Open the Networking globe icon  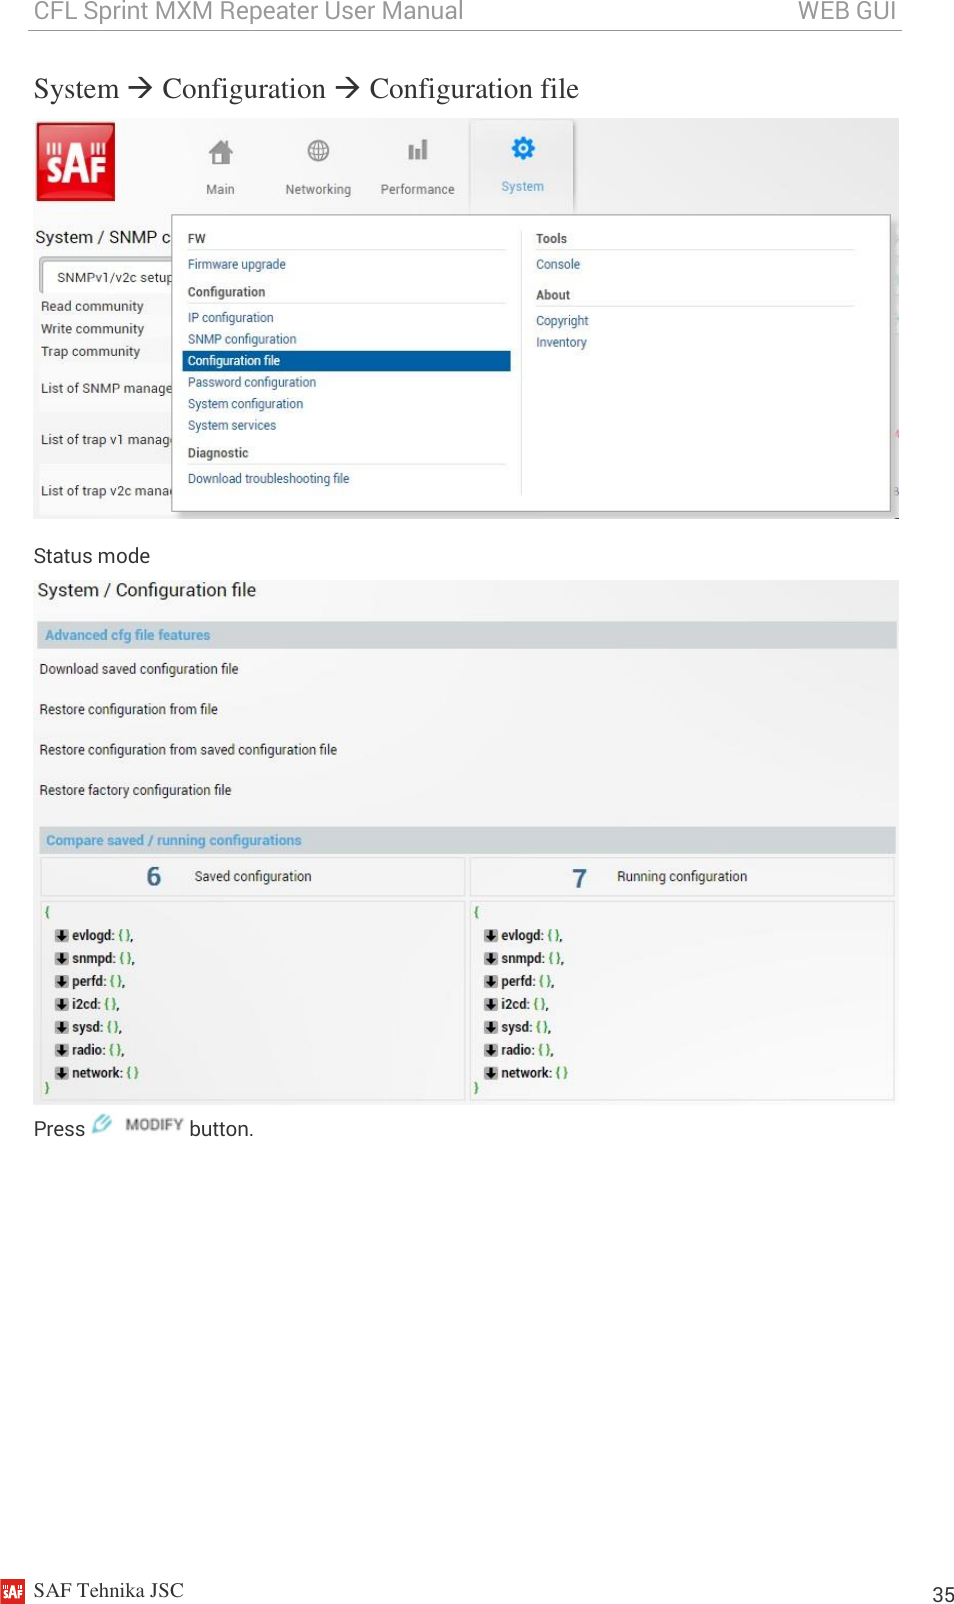tap(318, 151)
